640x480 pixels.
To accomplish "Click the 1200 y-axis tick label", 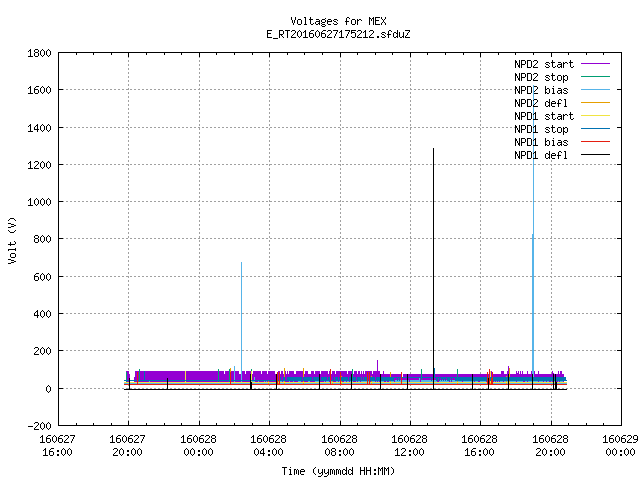I will [39, 165].
